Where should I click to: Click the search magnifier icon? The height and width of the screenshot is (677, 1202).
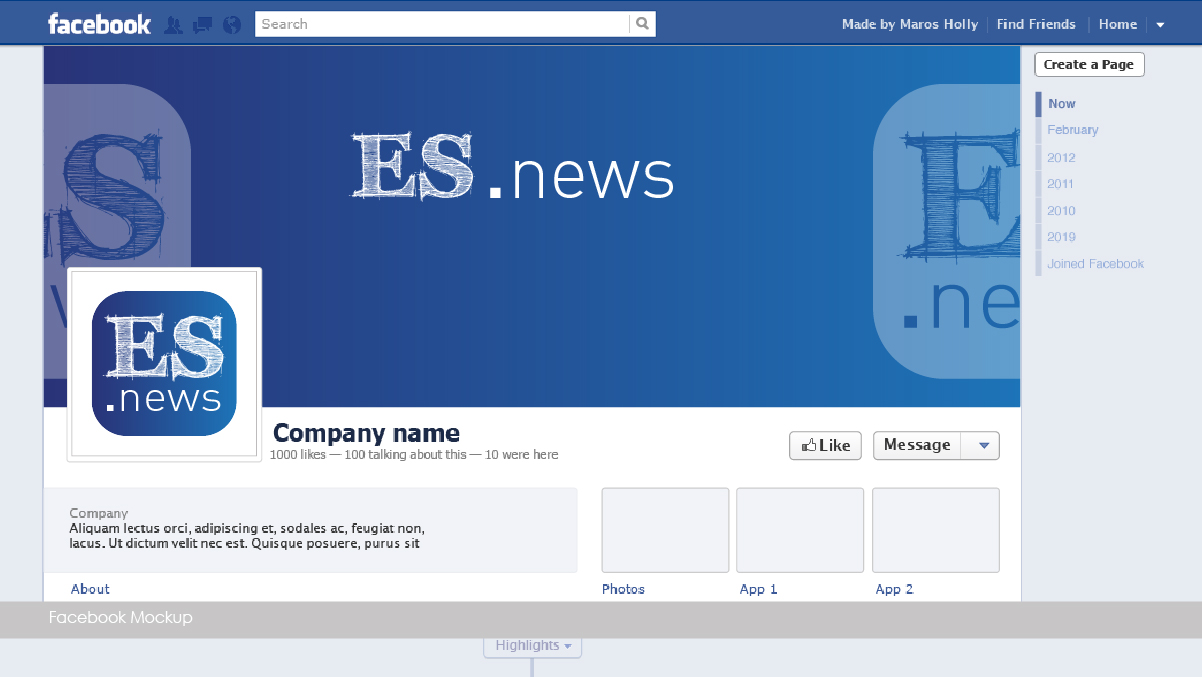tap(643, 24)
